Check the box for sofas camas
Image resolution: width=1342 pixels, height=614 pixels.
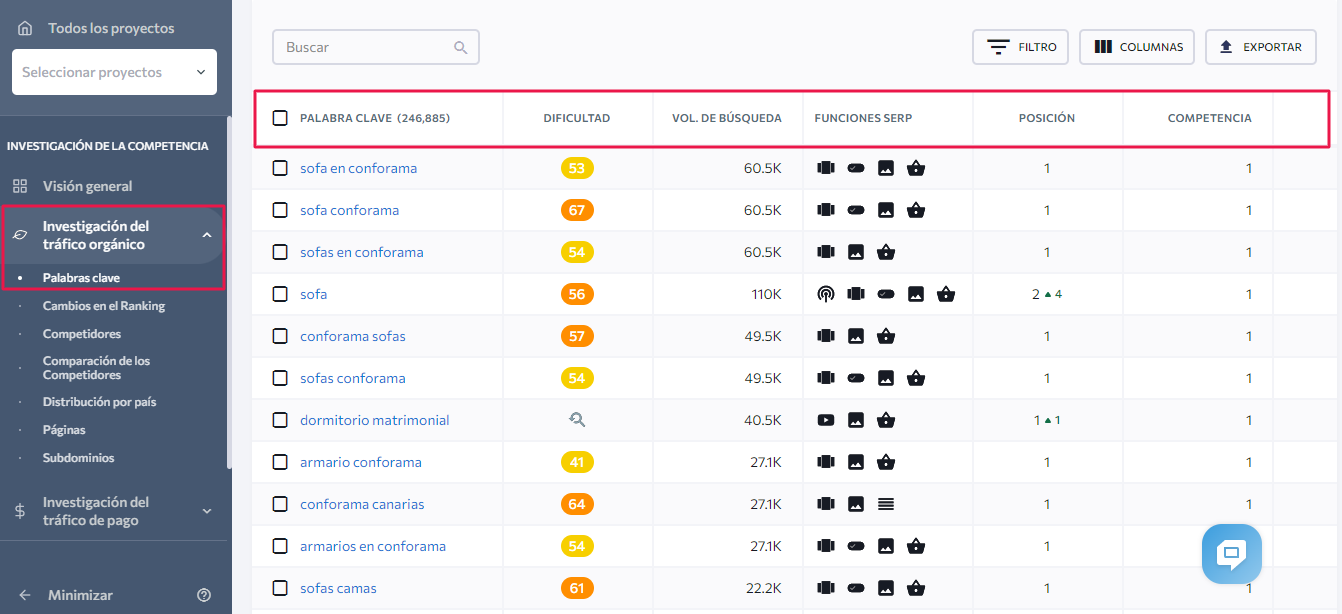coord(280,588)
